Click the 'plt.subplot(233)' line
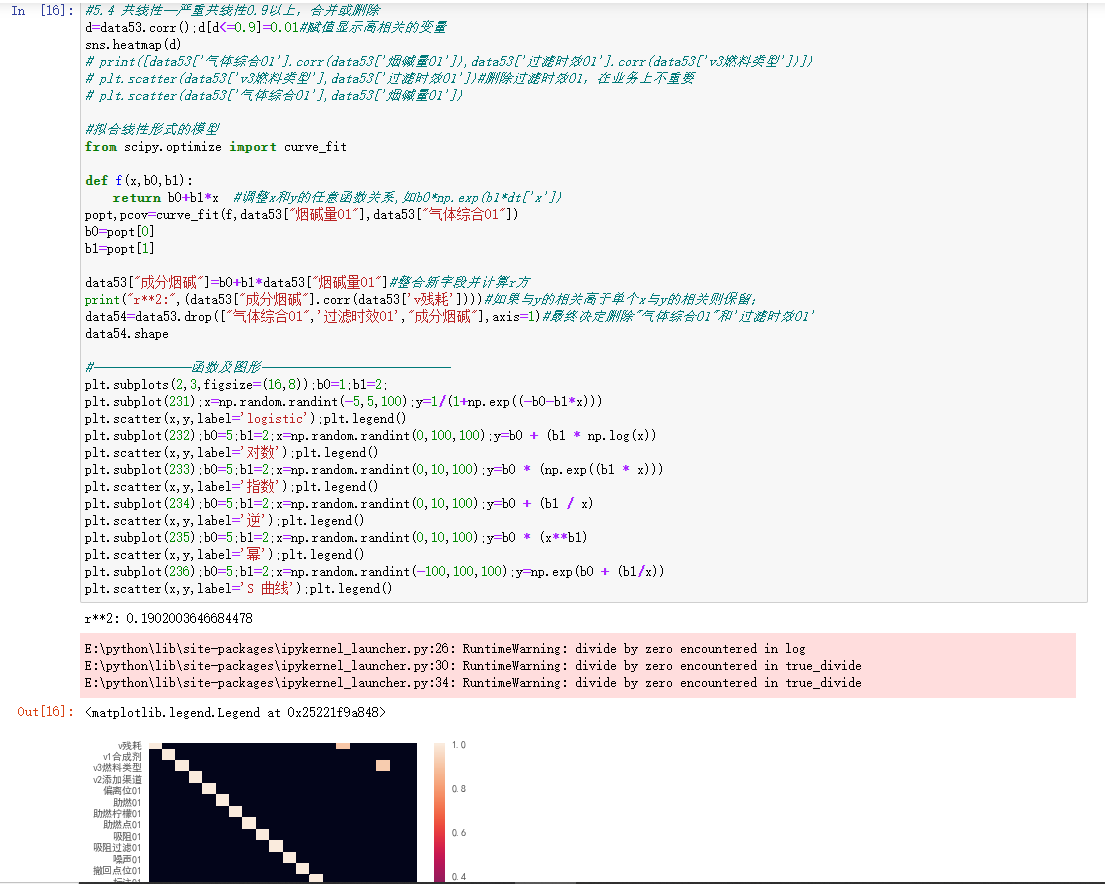This screenshot has width=1105, height=884. (x=374, y=469)
